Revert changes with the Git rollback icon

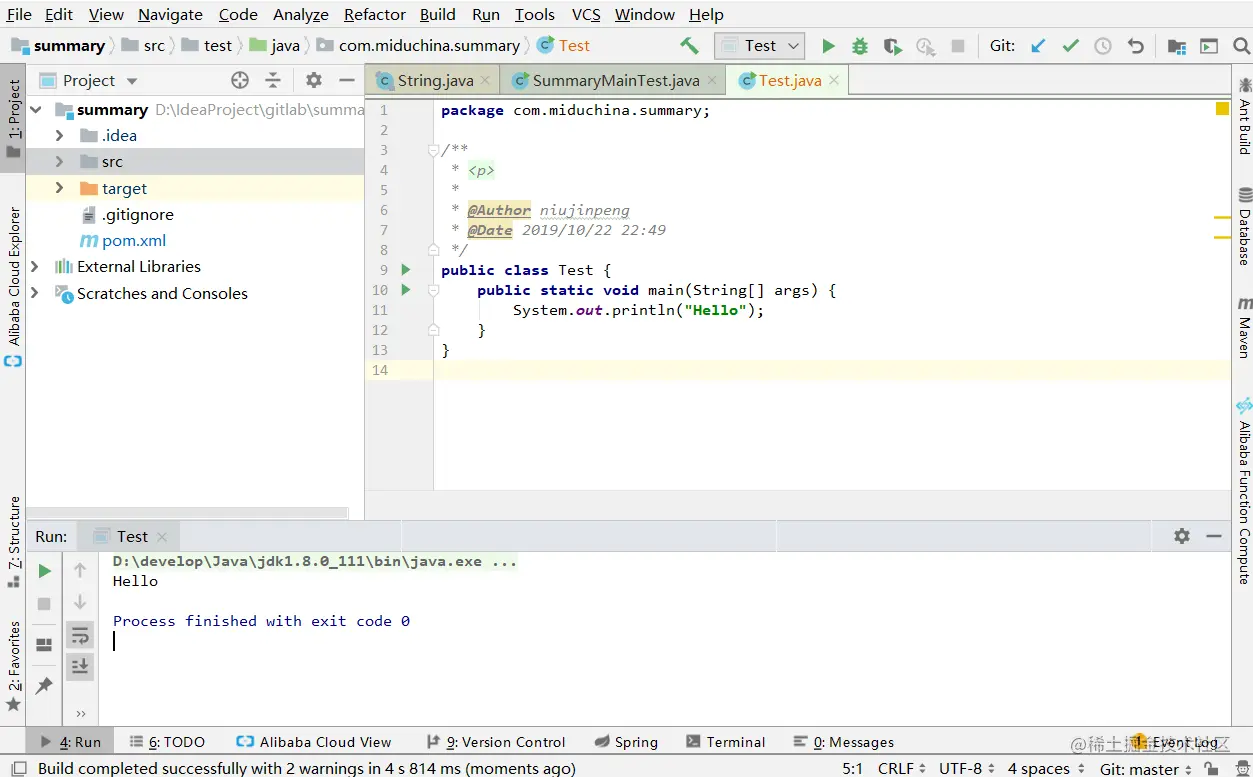click(1135, 46)
